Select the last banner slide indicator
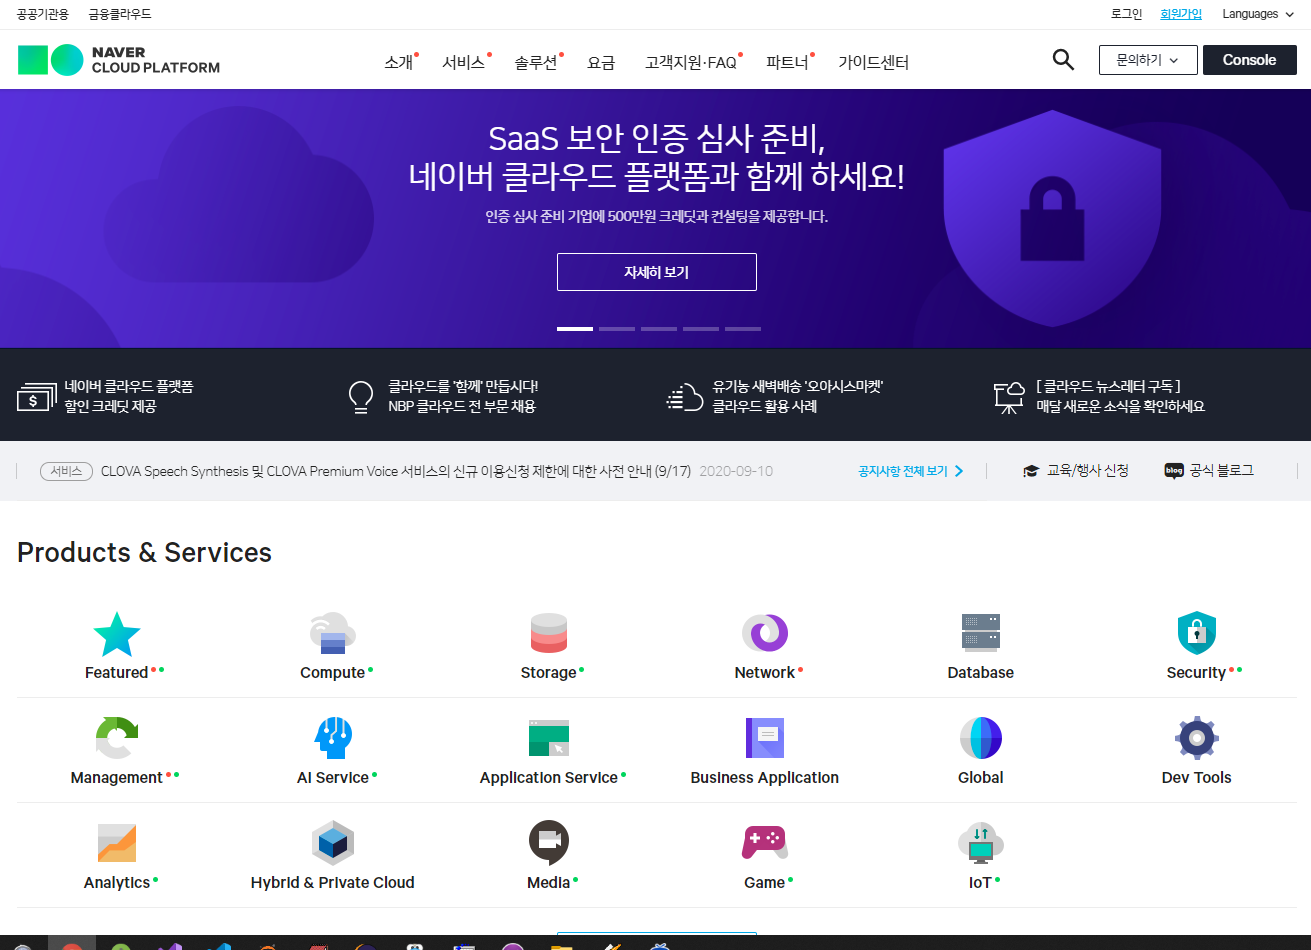 743,328
